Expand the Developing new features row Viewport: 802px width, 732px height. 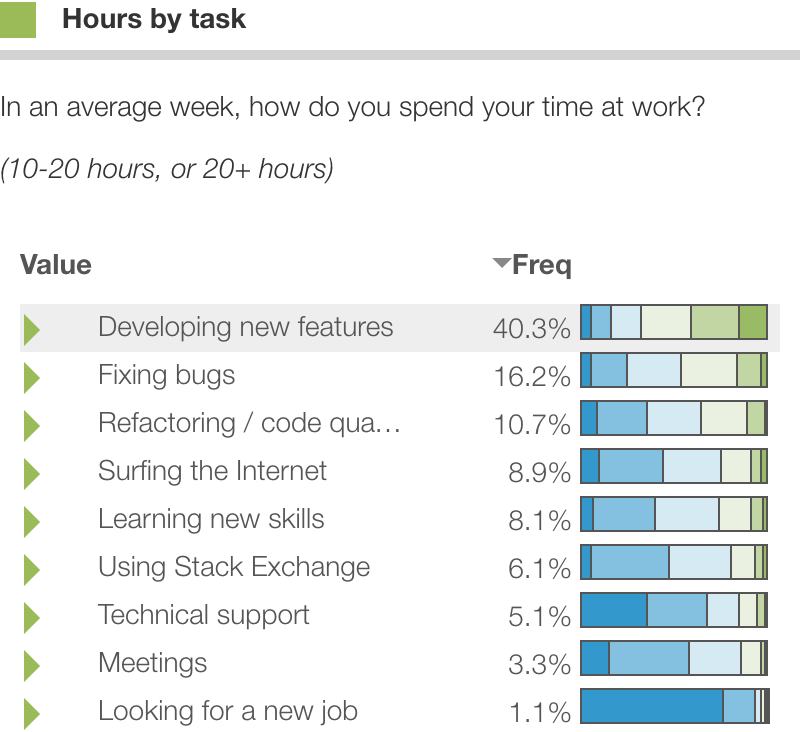pos(31,328)
